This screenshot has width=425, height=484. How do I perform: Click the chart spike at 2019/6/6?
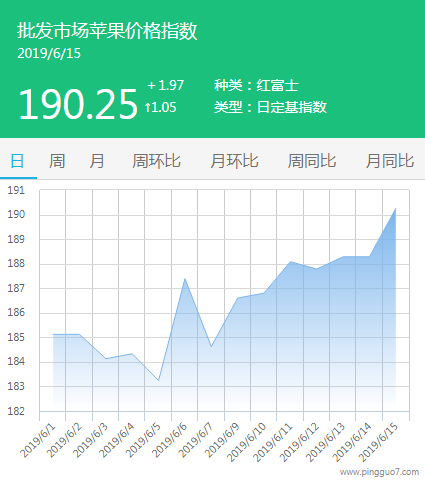185,279
